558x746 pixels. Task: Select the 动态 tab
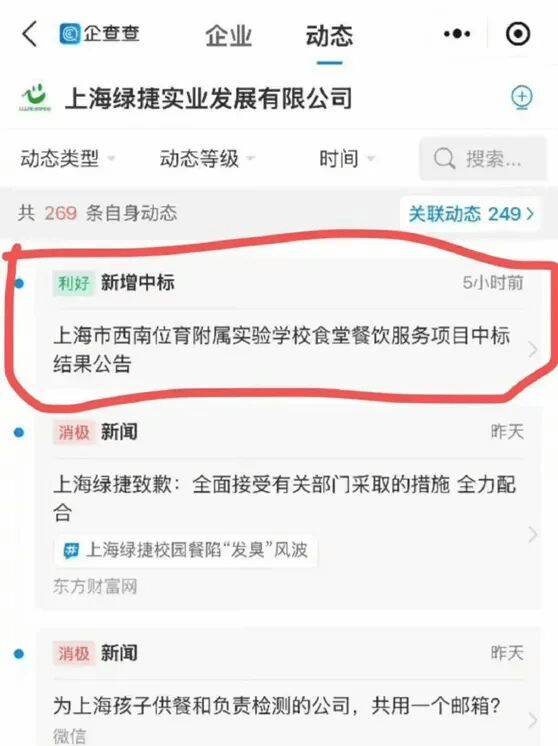(329, 36)
